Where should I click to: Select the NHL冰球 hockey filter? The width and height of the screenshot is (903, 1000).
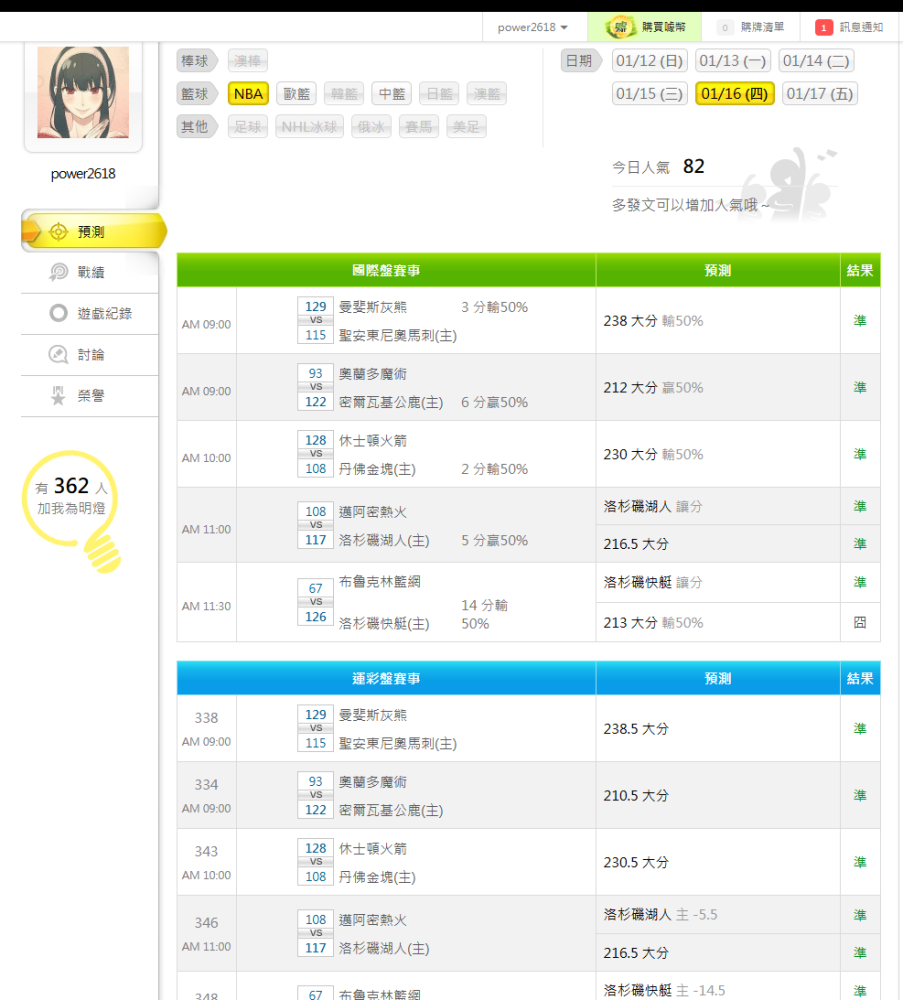click(x=309, y=127)
